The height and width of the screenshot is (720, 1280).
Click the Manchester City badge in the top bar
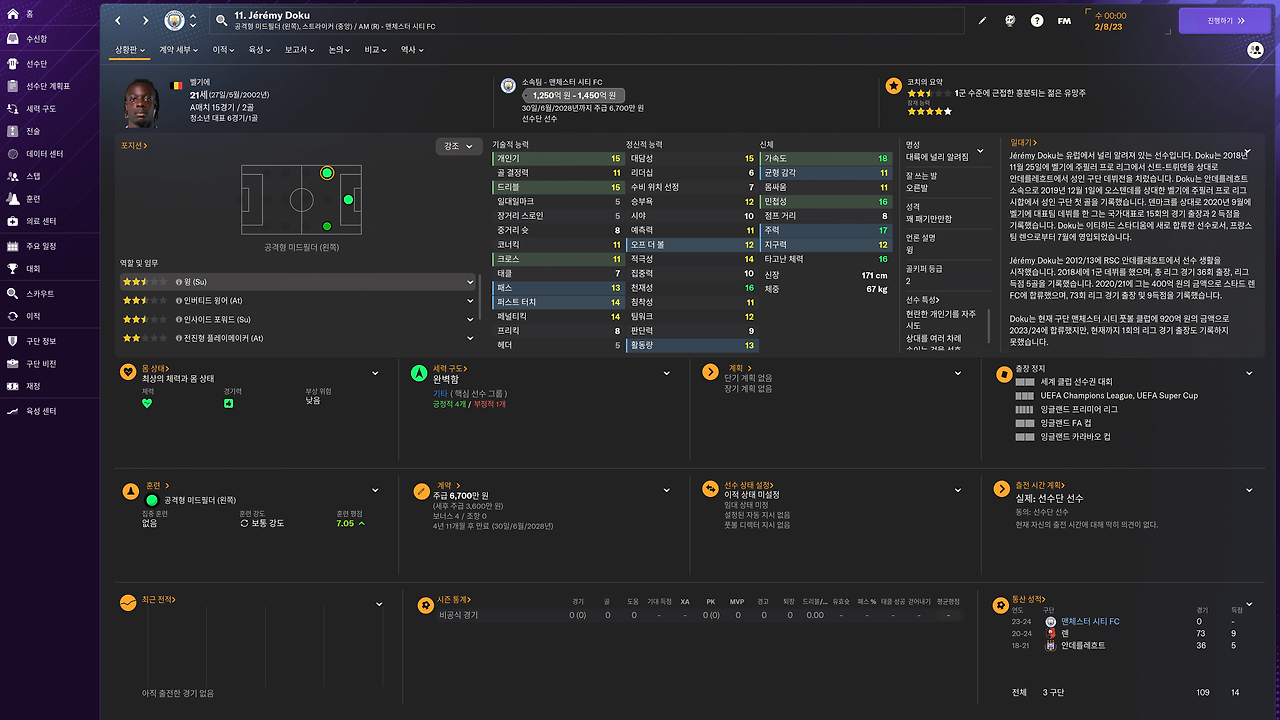[175, 20]
